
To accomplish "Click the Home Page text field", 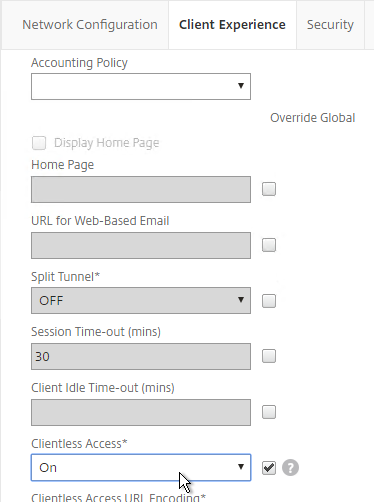I will pyautogui.click(x=141, y=190).
